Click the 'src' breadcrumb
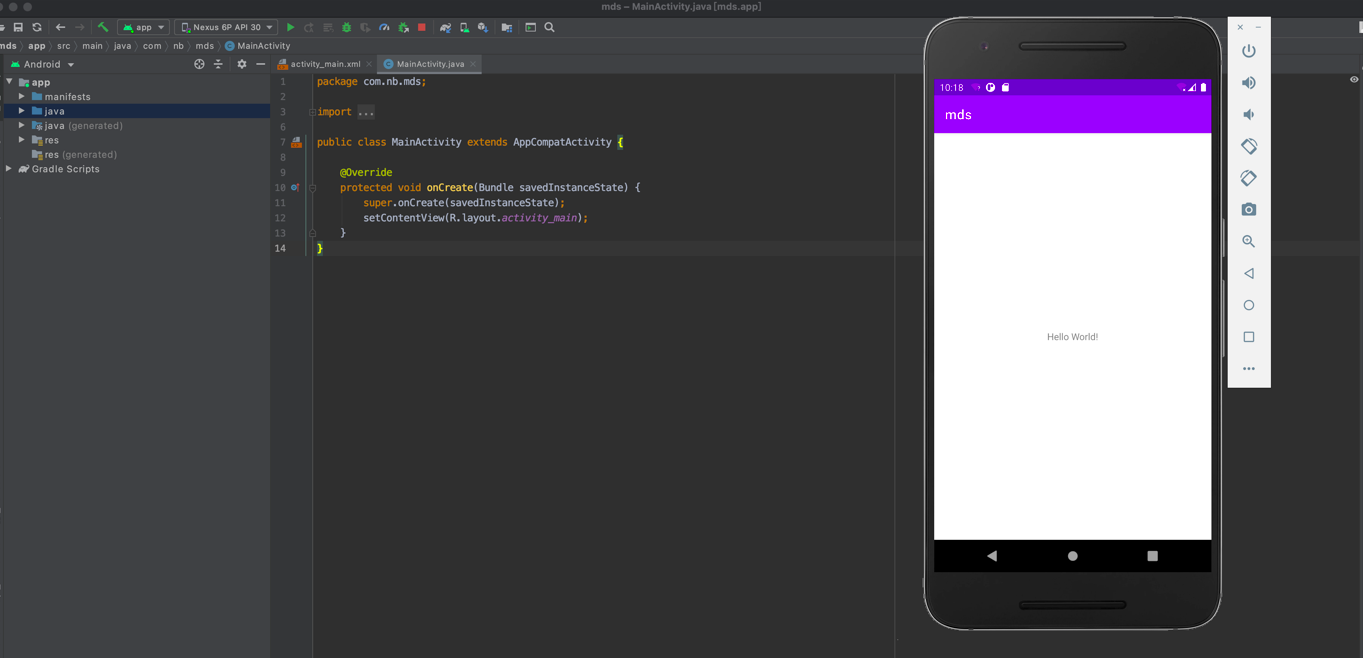 click(x=64, y=45)
